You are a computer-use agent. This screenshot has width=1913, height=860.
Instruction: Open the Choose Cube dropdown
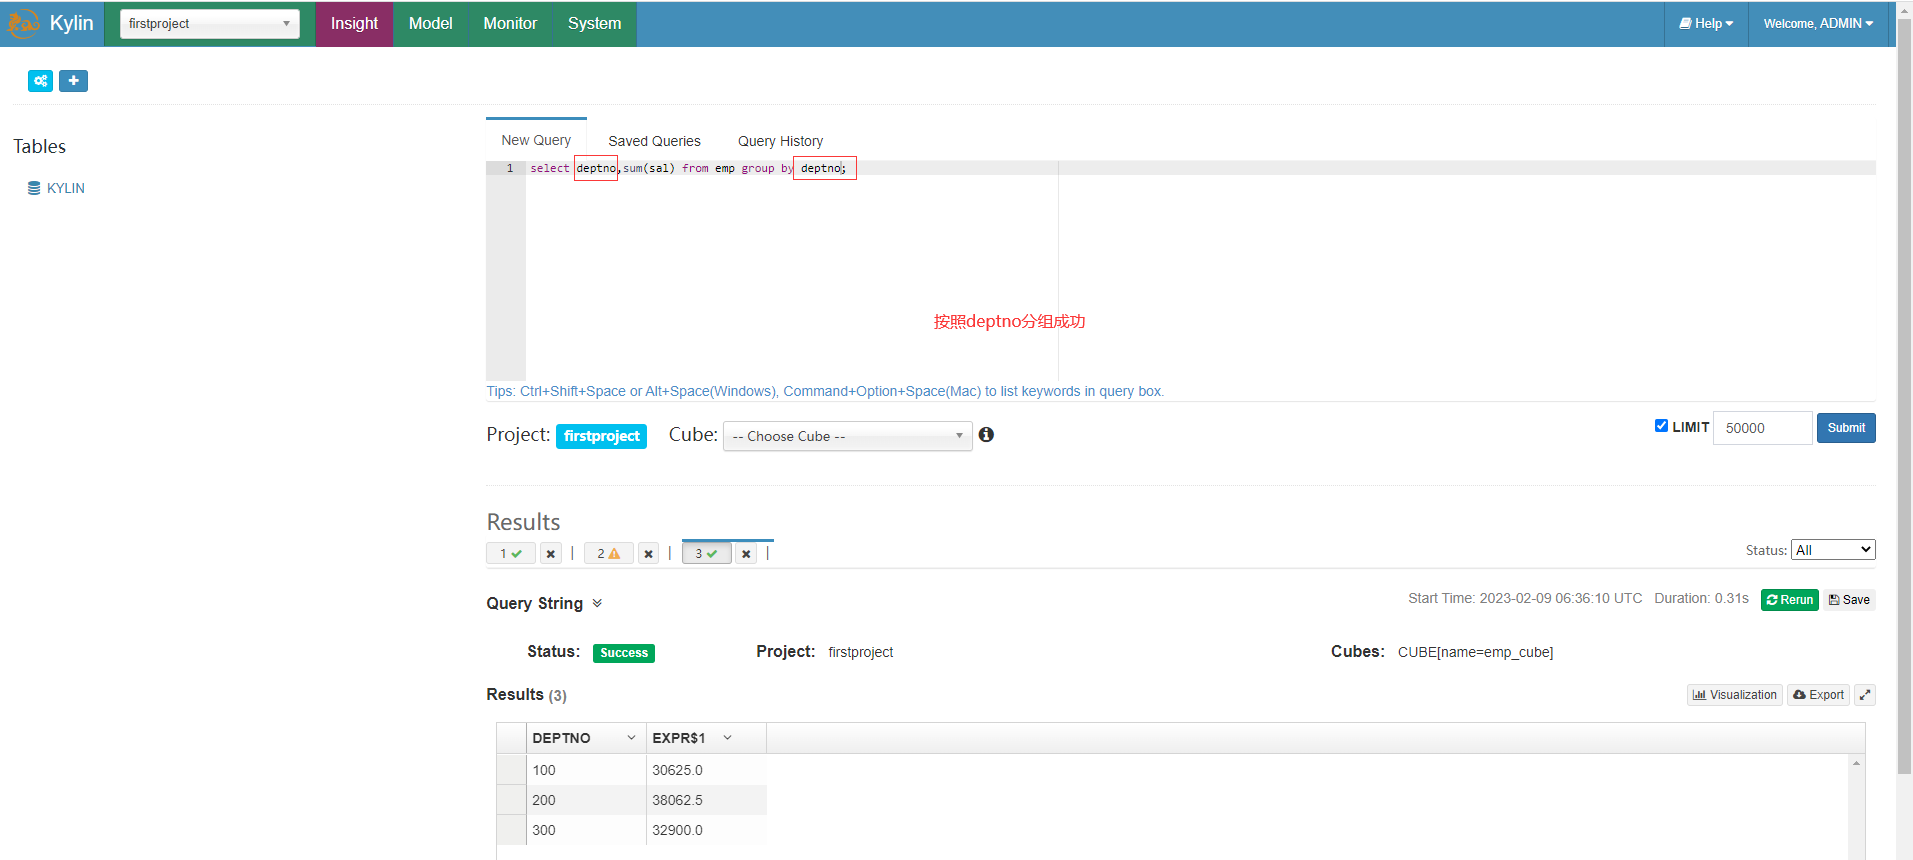coord(848,436)
